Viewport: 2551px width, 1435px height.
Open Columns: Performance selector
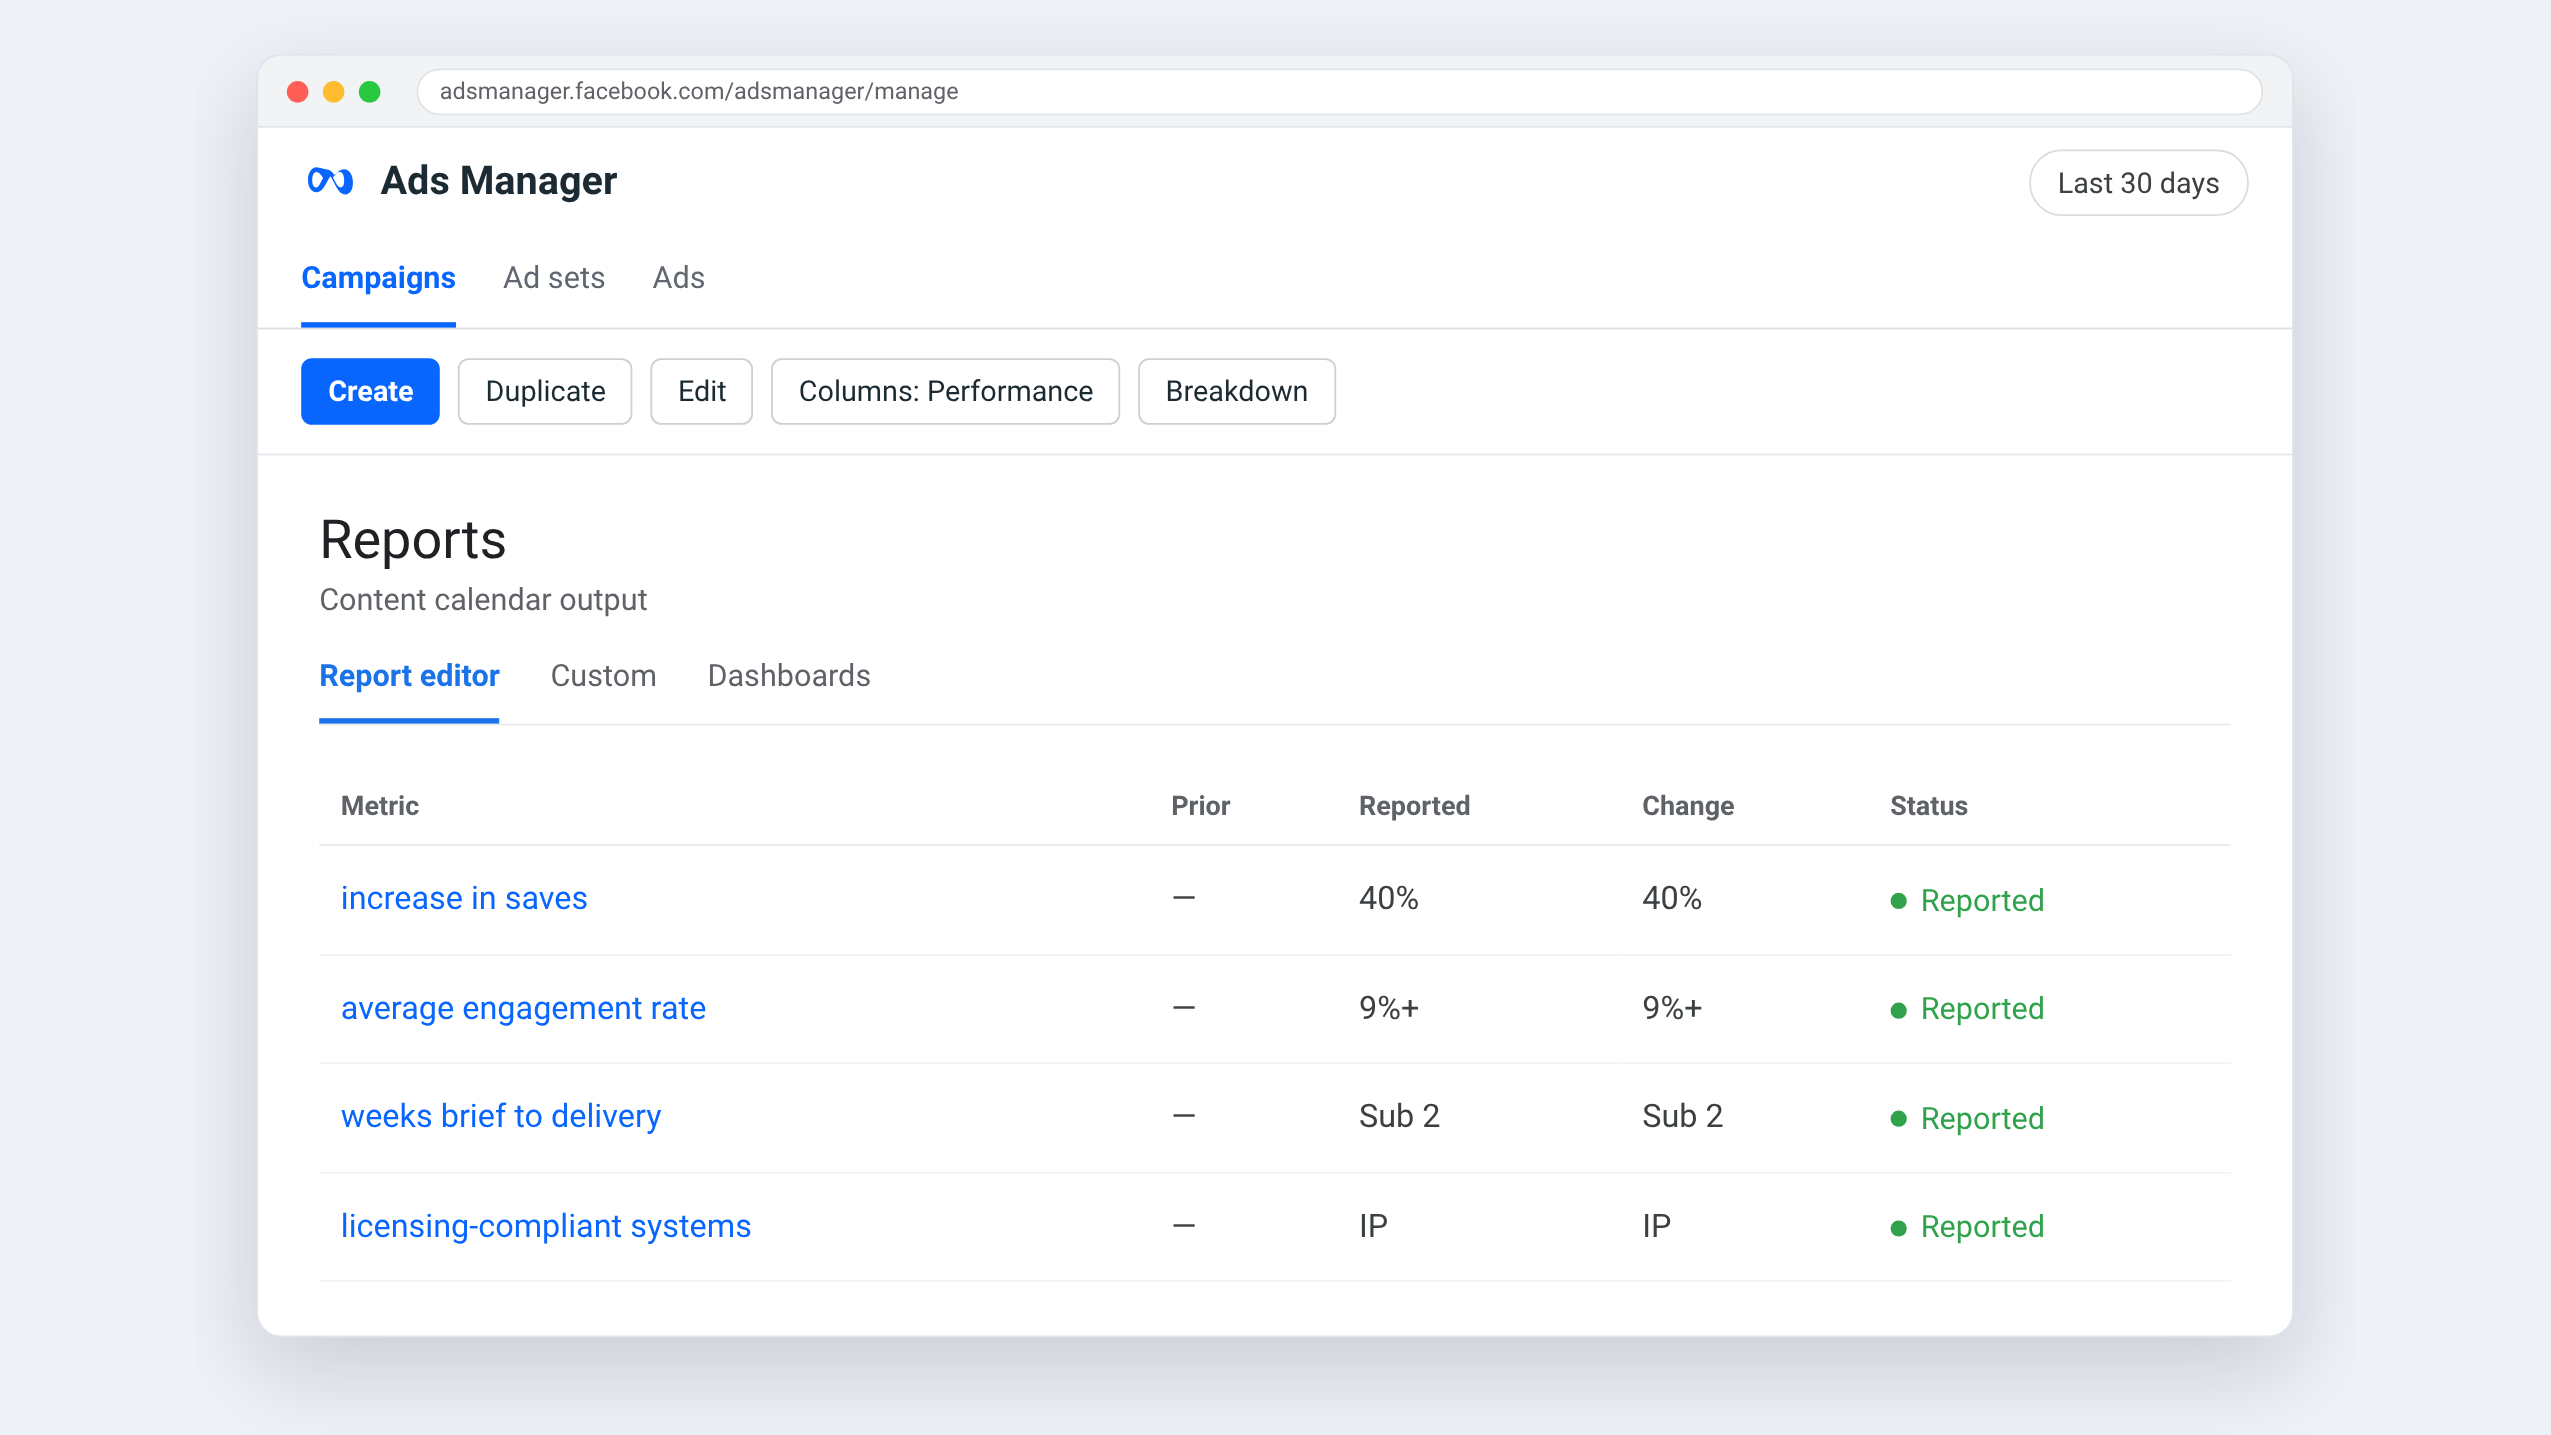(945, 391)
